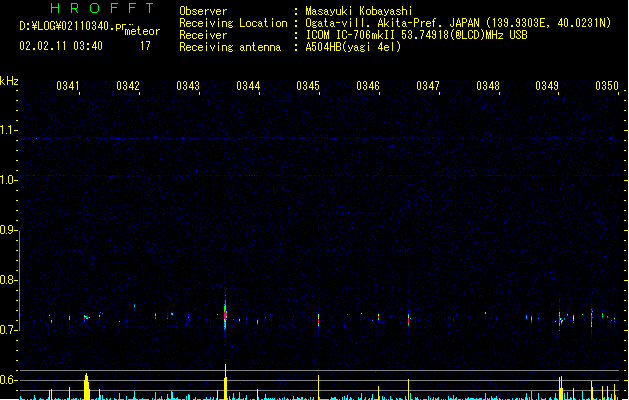
Task: Click the 0343 time marker
Action: coord(188,86)
